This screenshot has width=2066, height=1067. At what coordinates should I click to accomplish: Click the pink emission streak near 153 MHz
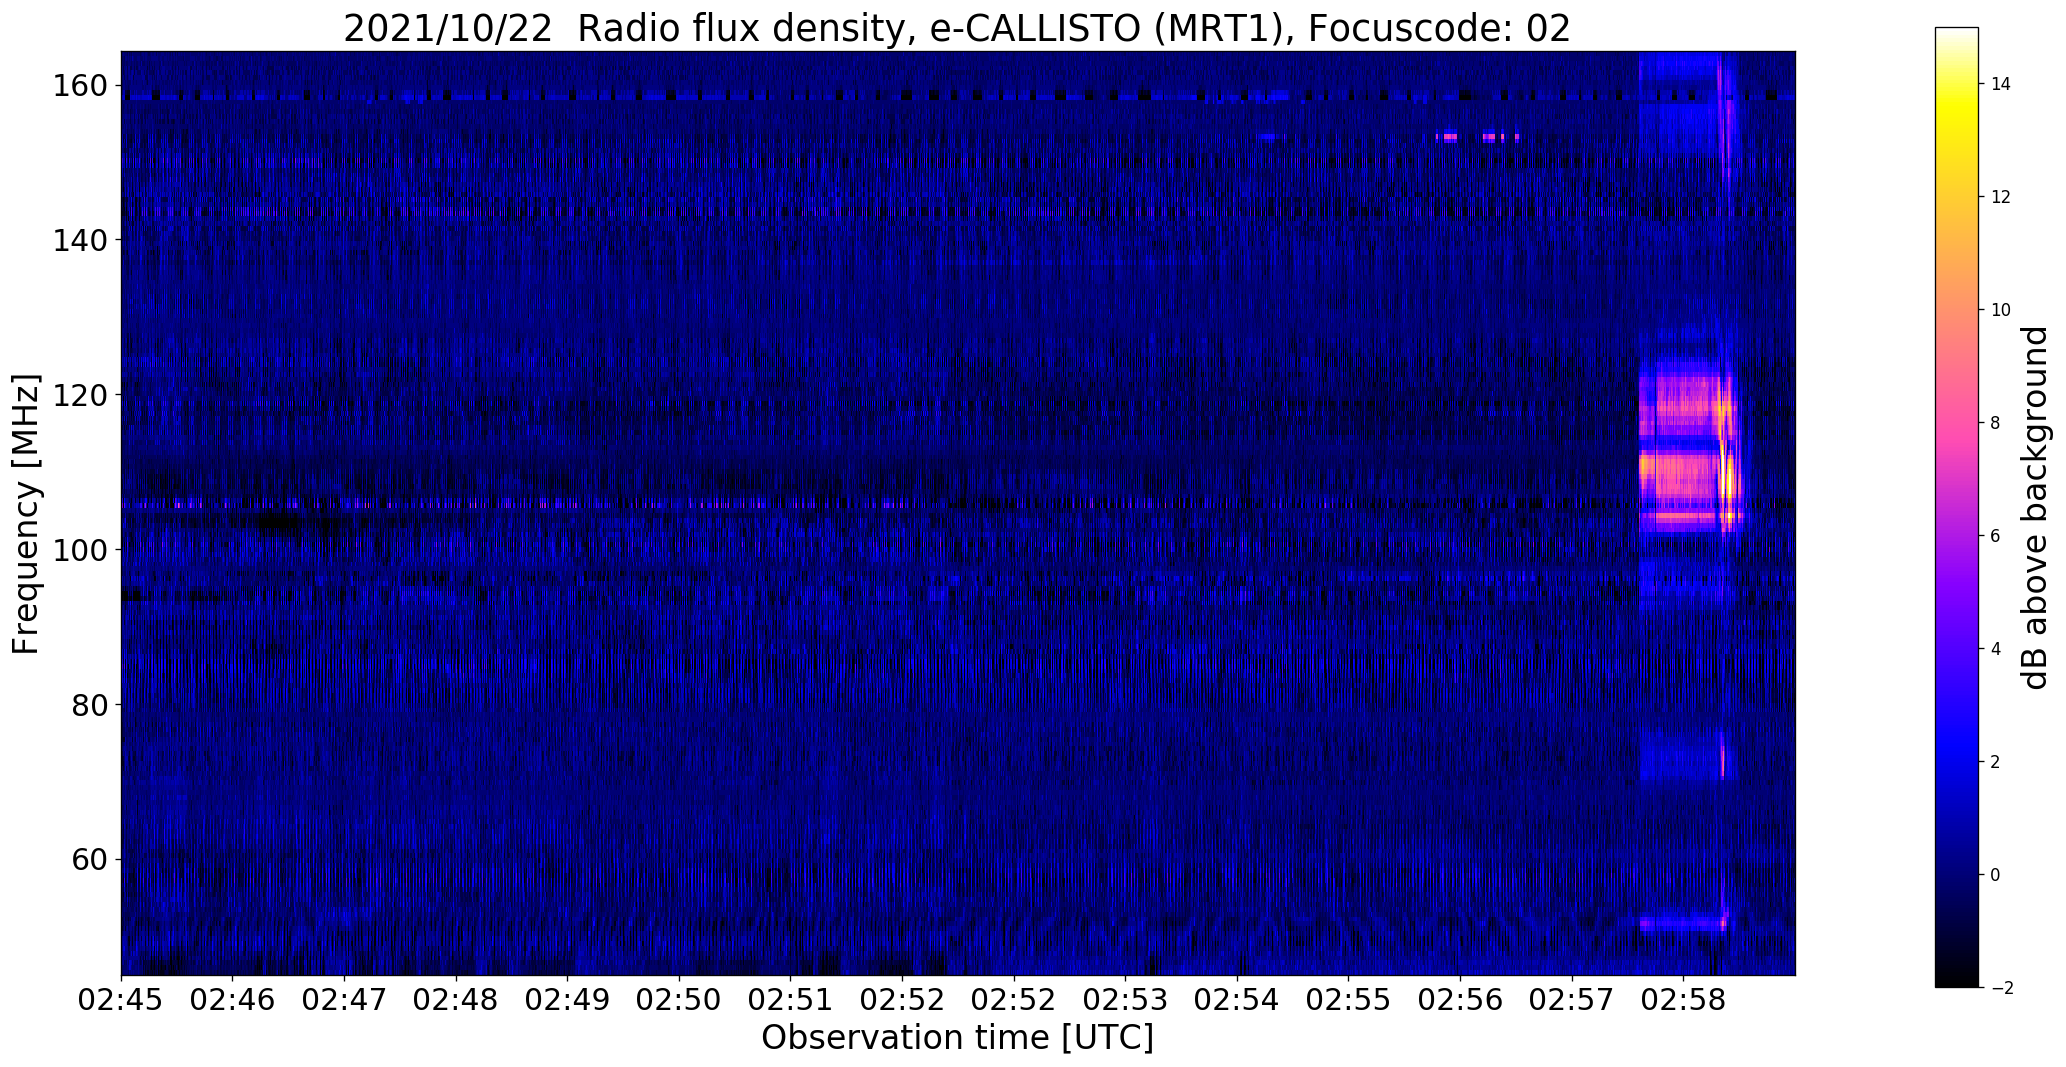tap(1478, 137)
